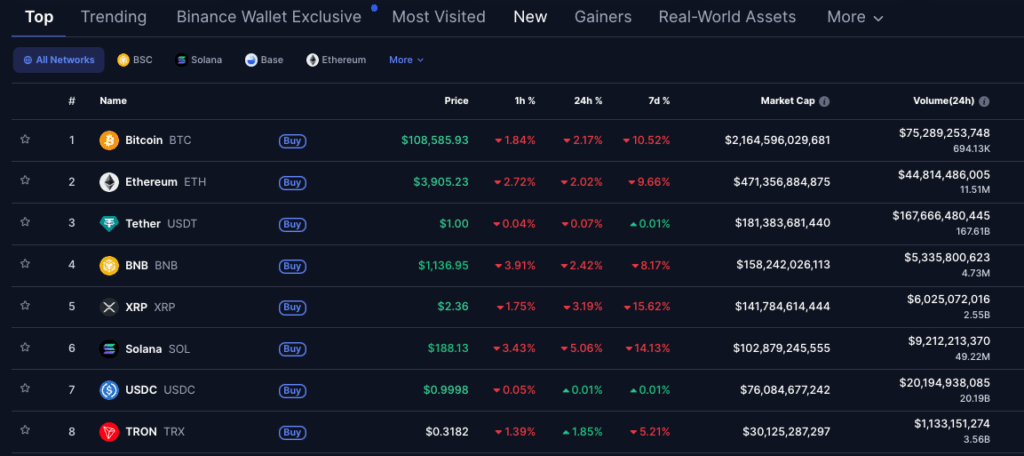Select the BSC network filter
The height and width of the screenshot is (456, 1024).
[135, 60]
